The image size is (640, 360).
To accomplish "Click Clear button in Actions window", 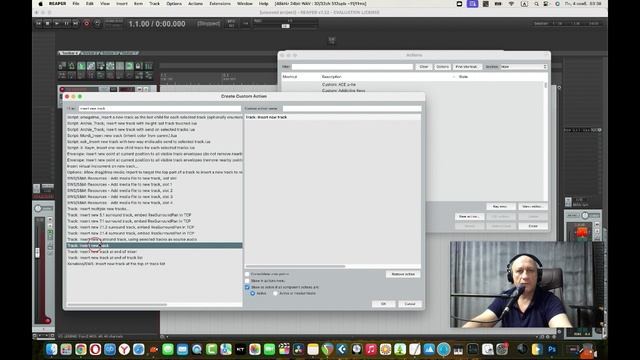I will 424,67.
